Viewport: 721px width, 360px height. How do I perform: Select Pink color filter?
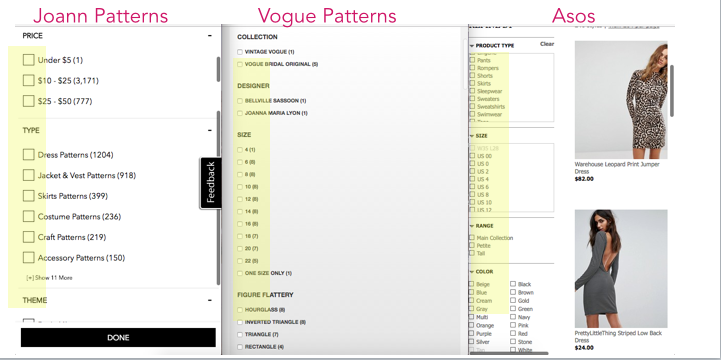(x=513, y=325)
